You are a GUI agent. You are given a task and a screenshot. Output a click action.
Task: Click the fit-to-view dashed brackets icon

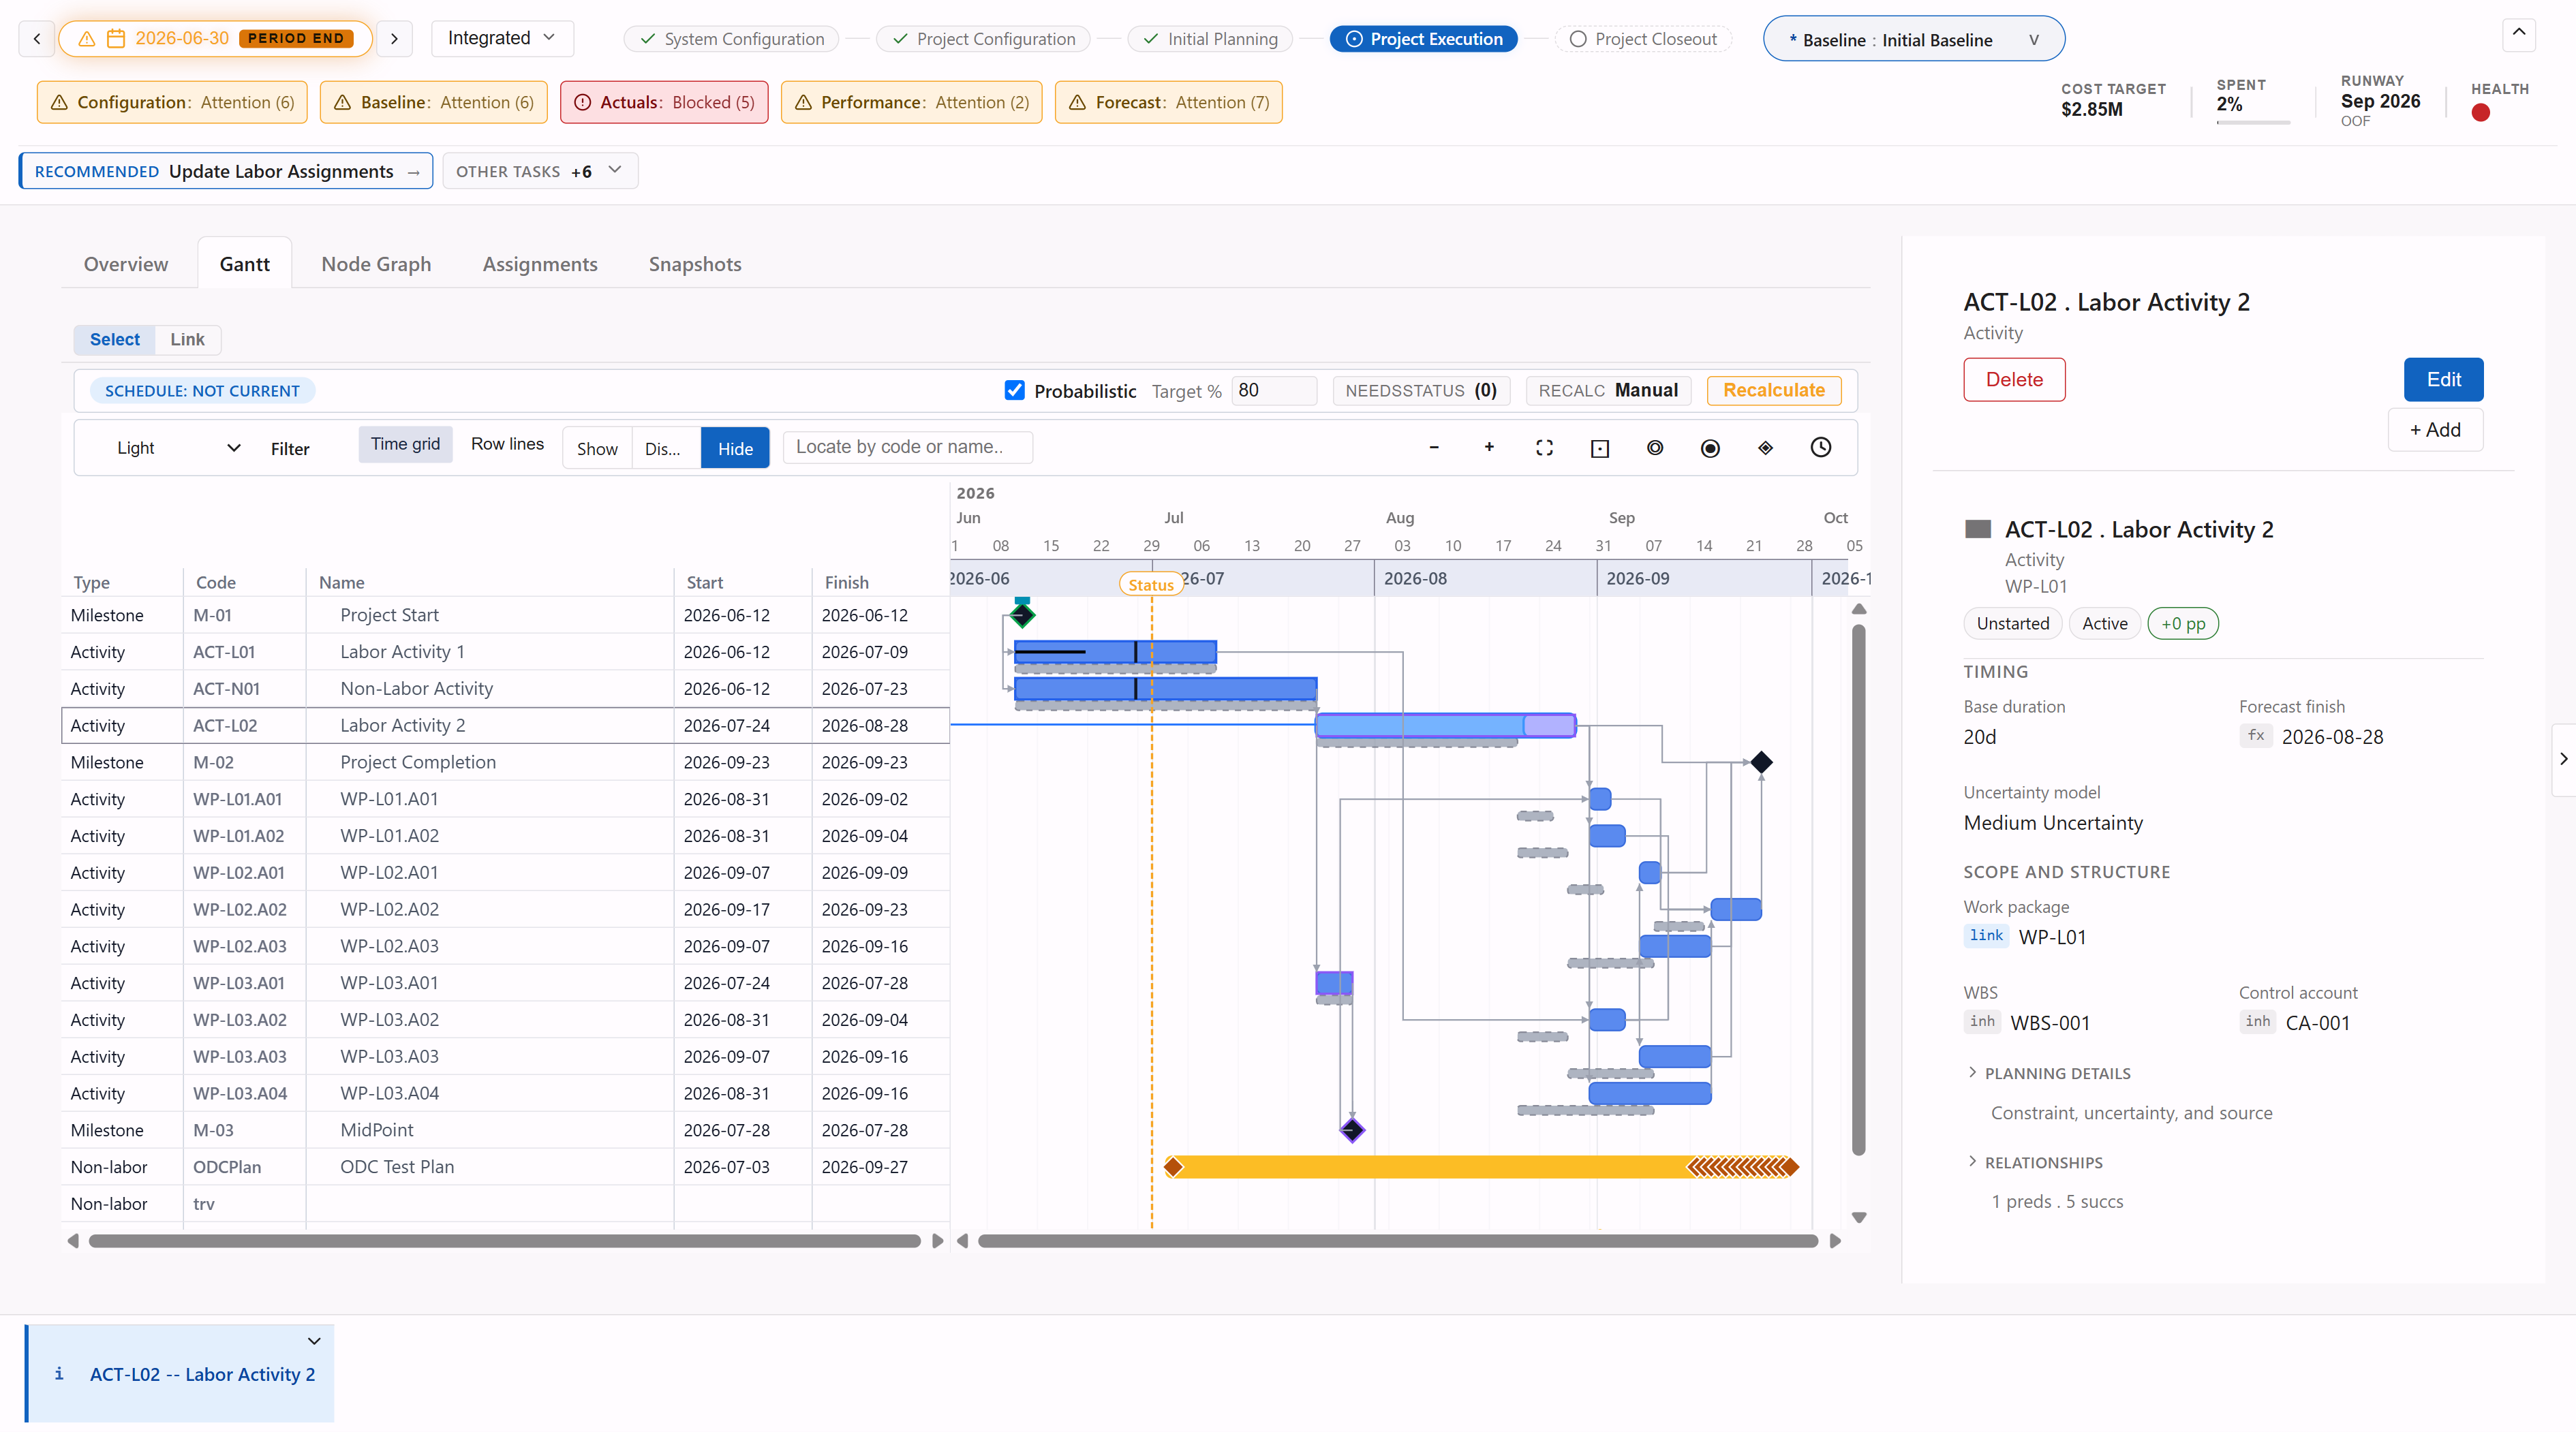pos(1544,447)
